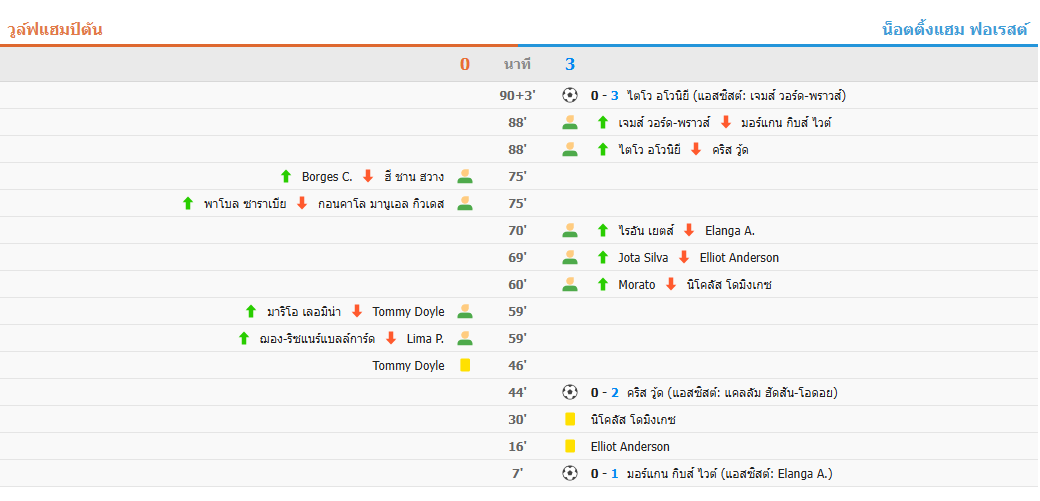Click the 0 - 2 score at 44'

click(604, 393)
